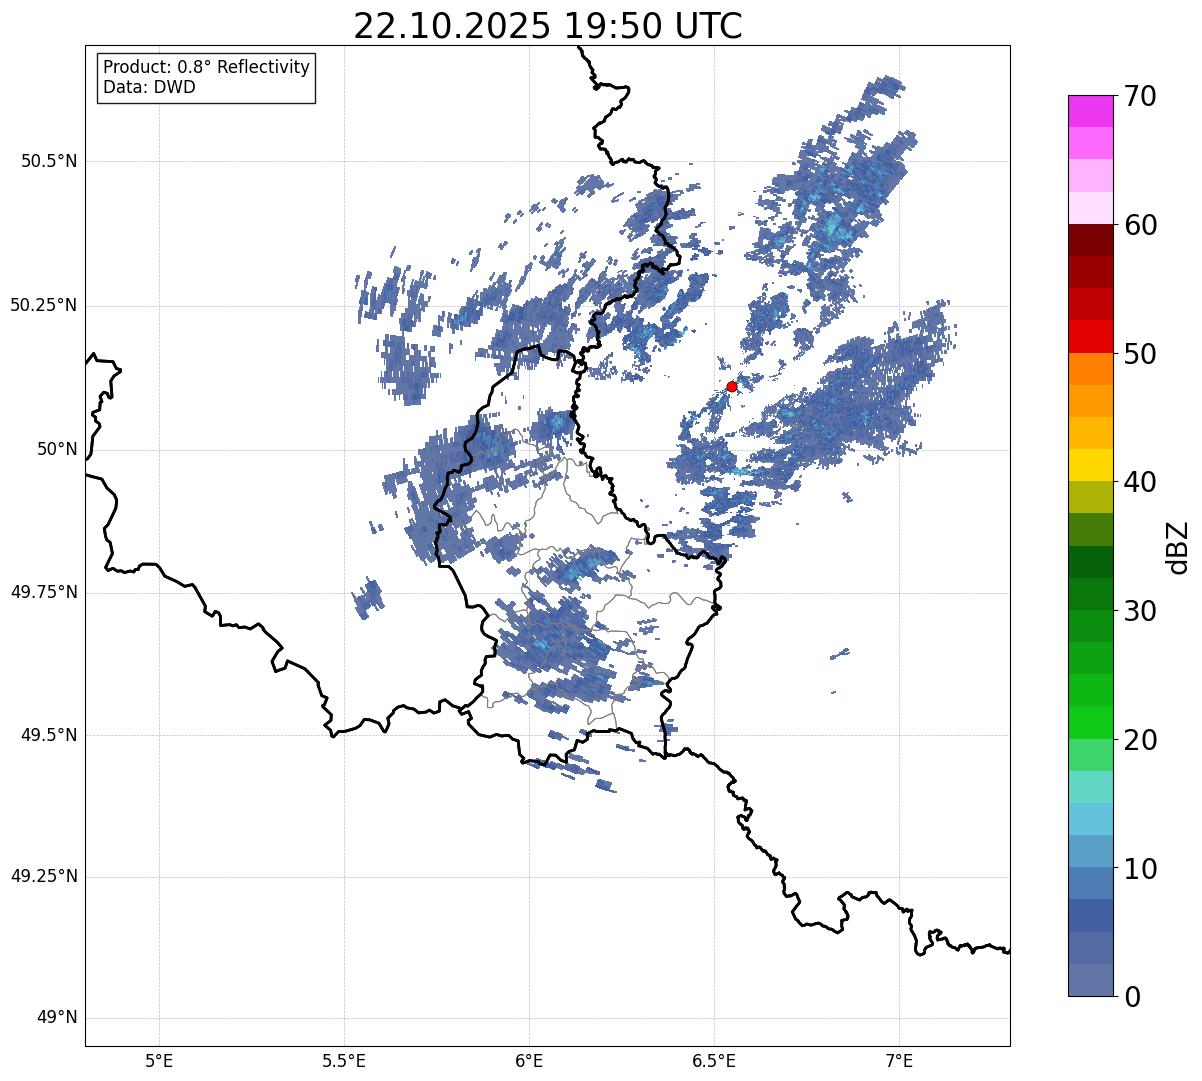Click the "Product: 0.8° Reflectivity" text
1202x1081 pixels.
[207, 67]
